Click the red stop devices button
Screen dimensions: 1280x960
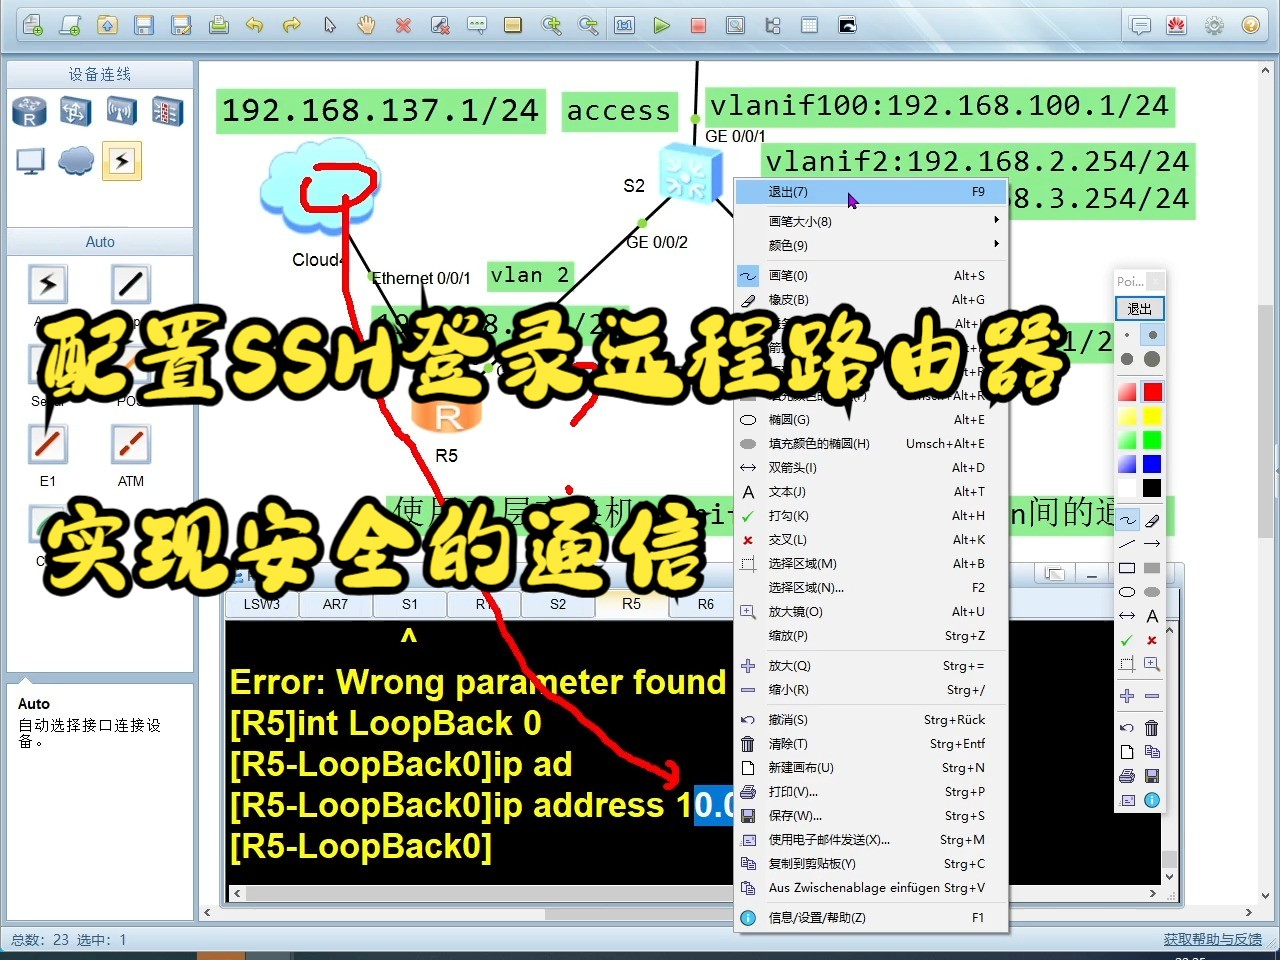tap(699, 25)
